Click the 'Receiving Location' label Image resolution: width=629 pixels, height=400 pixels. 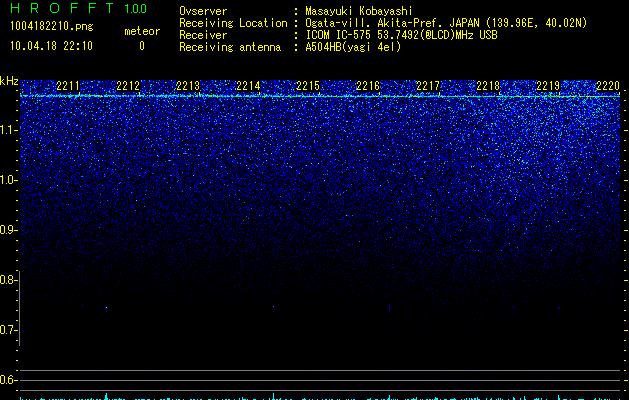coord(233,23)
